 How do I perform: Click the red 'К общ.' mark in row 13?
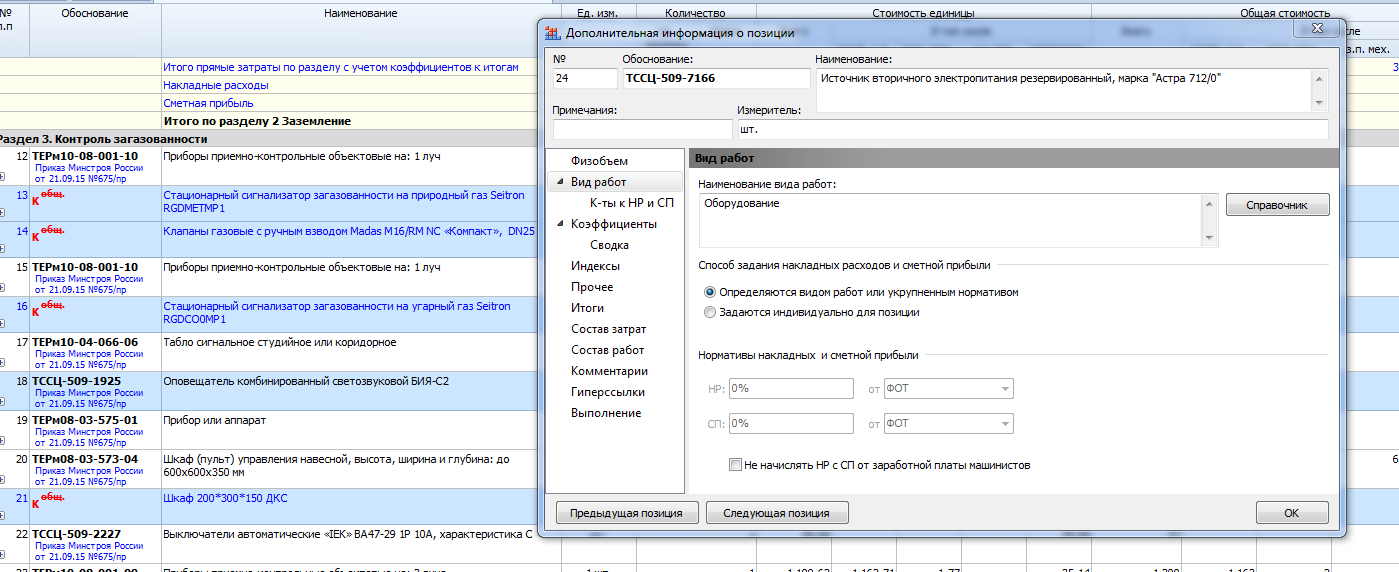tap(48, 199)
